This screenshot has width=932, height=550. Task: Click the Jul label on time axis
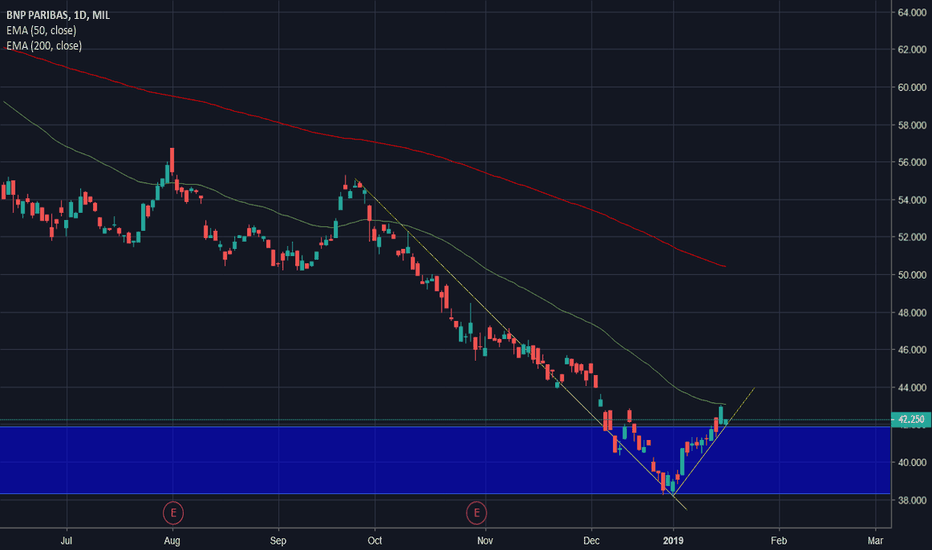(x=67, y=540)
